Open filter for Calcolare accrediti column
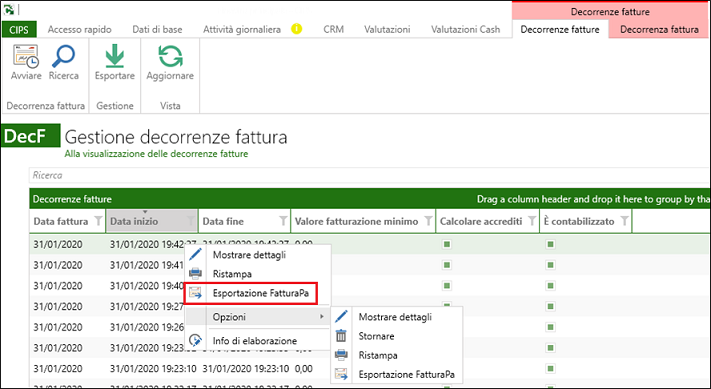The height and width of the screenshot is (389, 711). tap(531, 221)
